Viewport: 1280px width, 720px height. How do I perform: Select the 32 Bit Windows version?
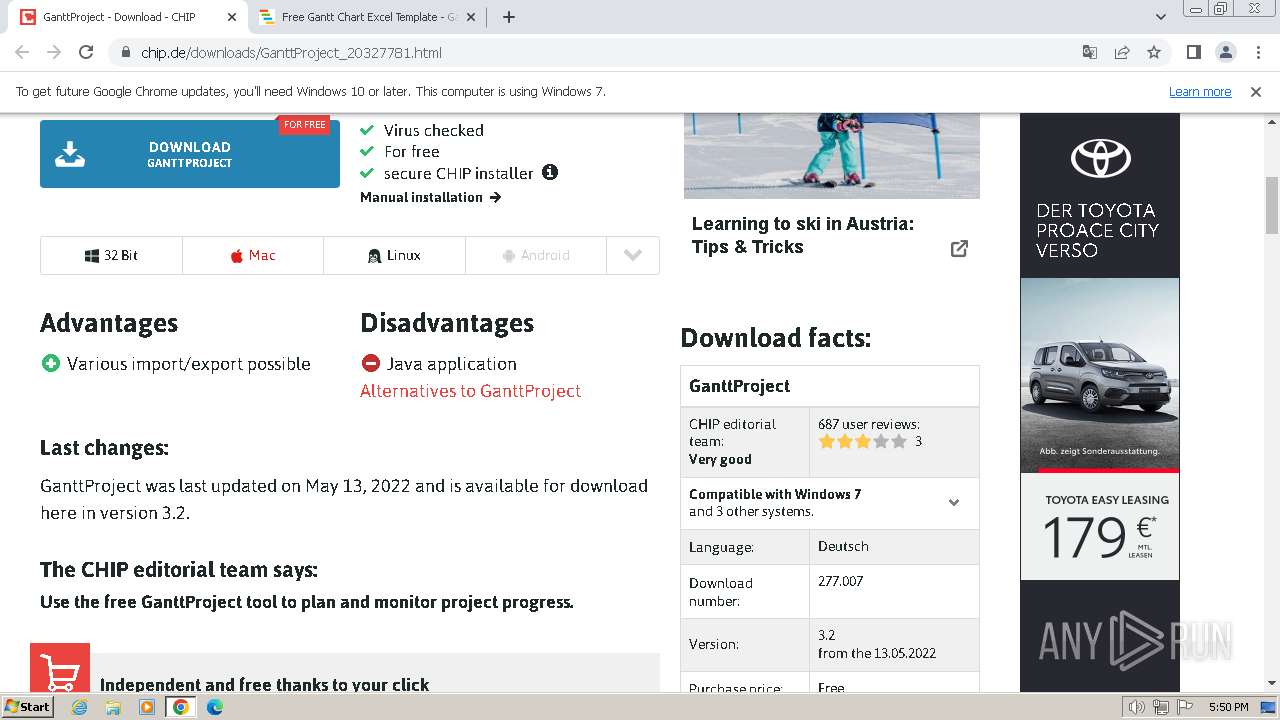click(x=111, y=255)
